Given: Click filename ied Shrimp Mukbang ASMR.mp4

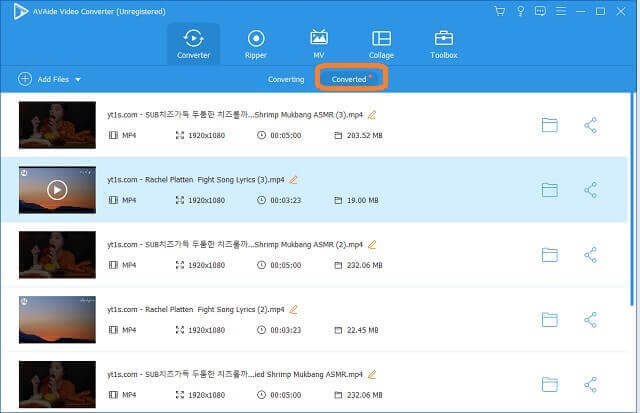Looking at the screenshot, I should (235, 374).
